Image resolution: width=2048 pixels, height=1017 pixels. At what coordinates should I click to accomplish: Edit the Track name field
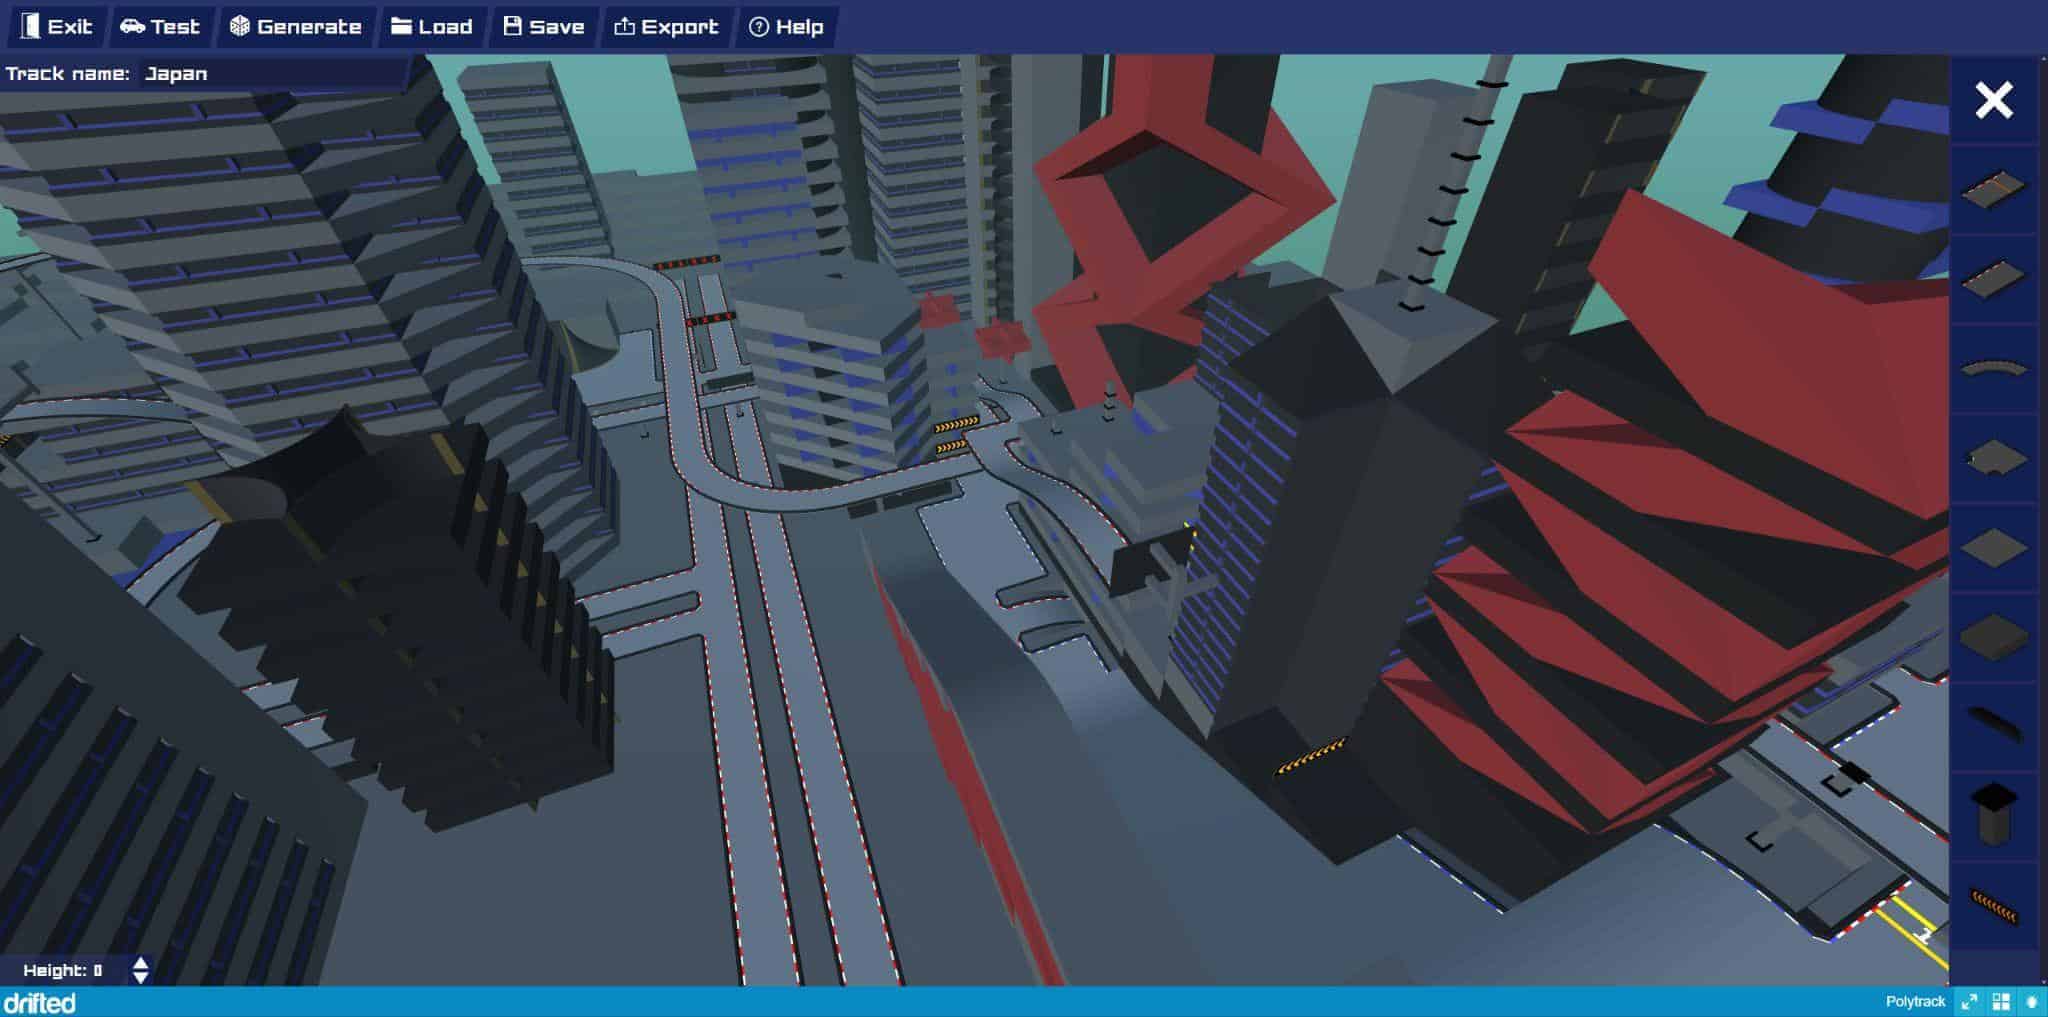coord(270,74)
